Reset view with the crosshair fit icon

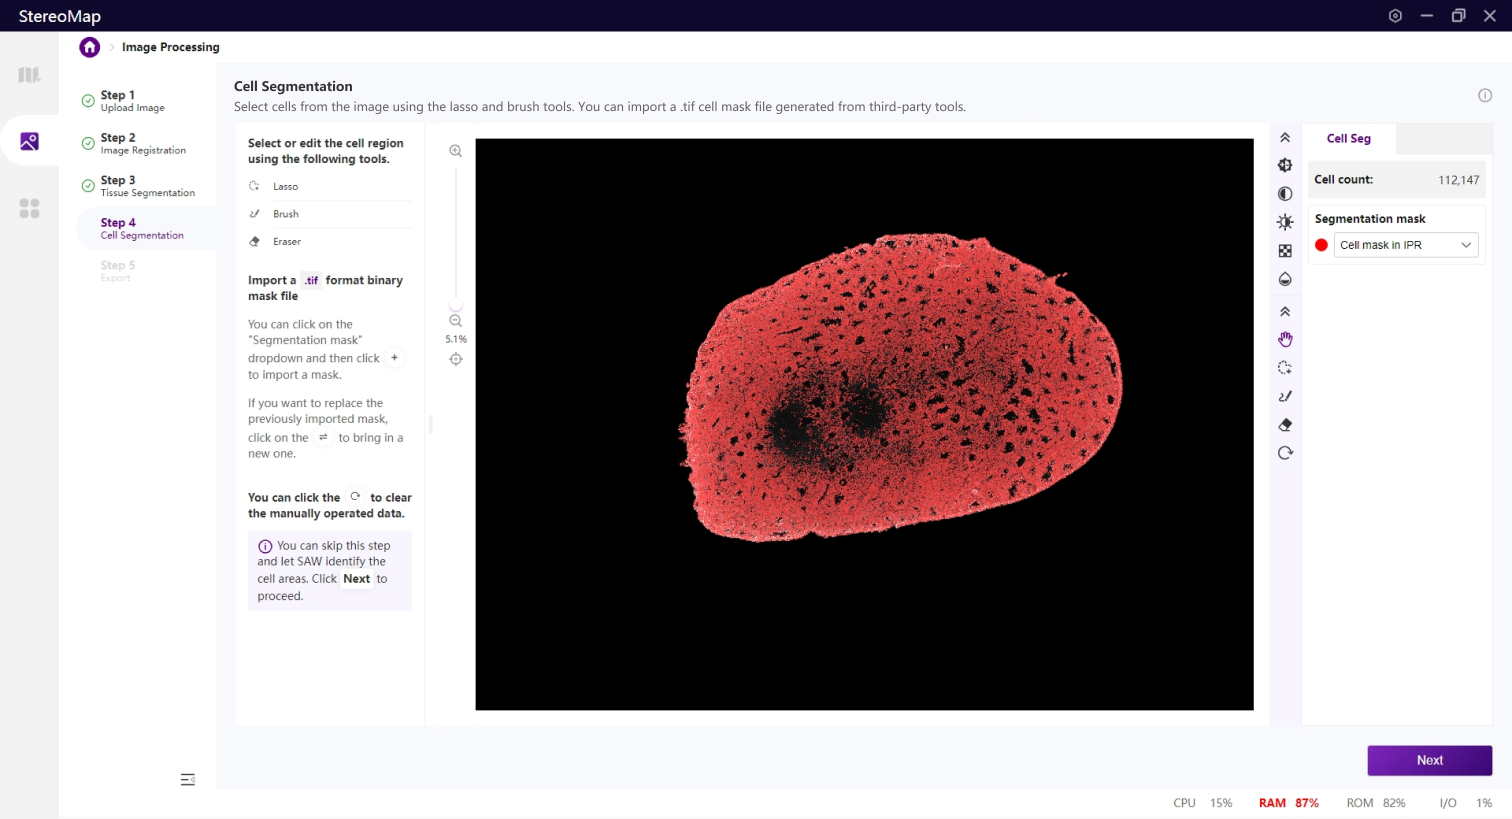point(456,359)
